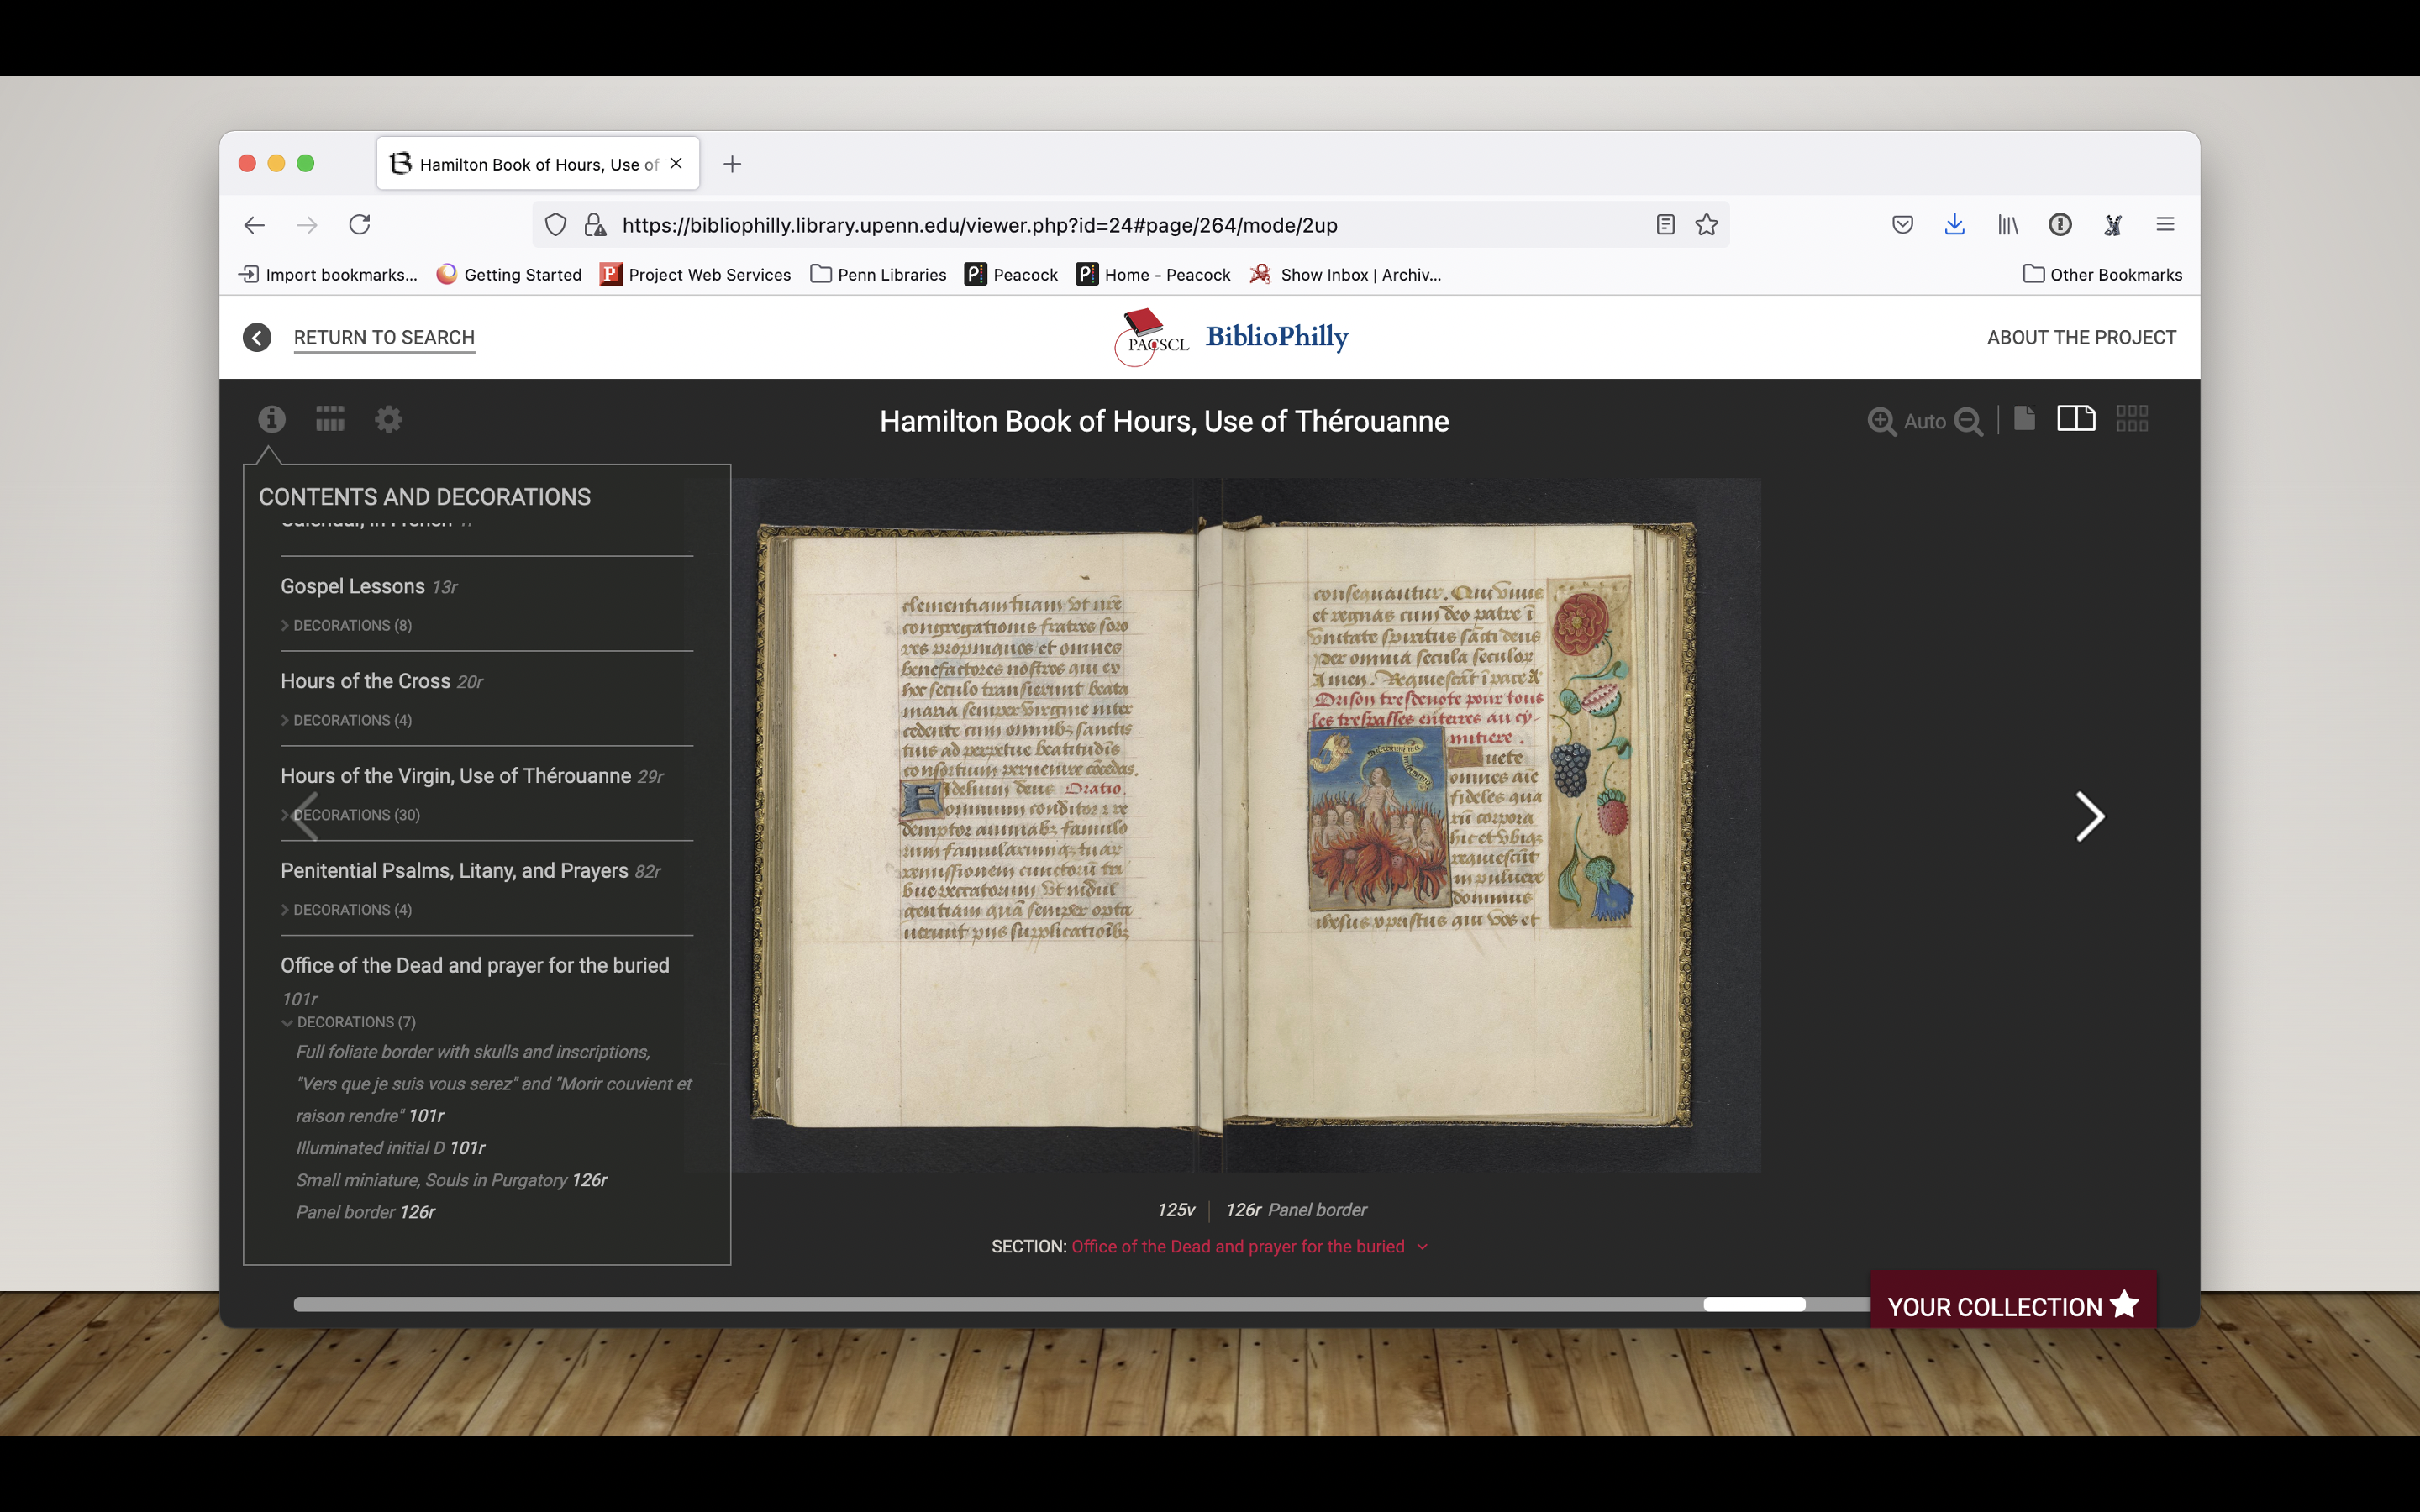Screen dimensions: 2420x1512
Task: Expand Gospel Lessons decorations (8)
Action: pos(346,625)
